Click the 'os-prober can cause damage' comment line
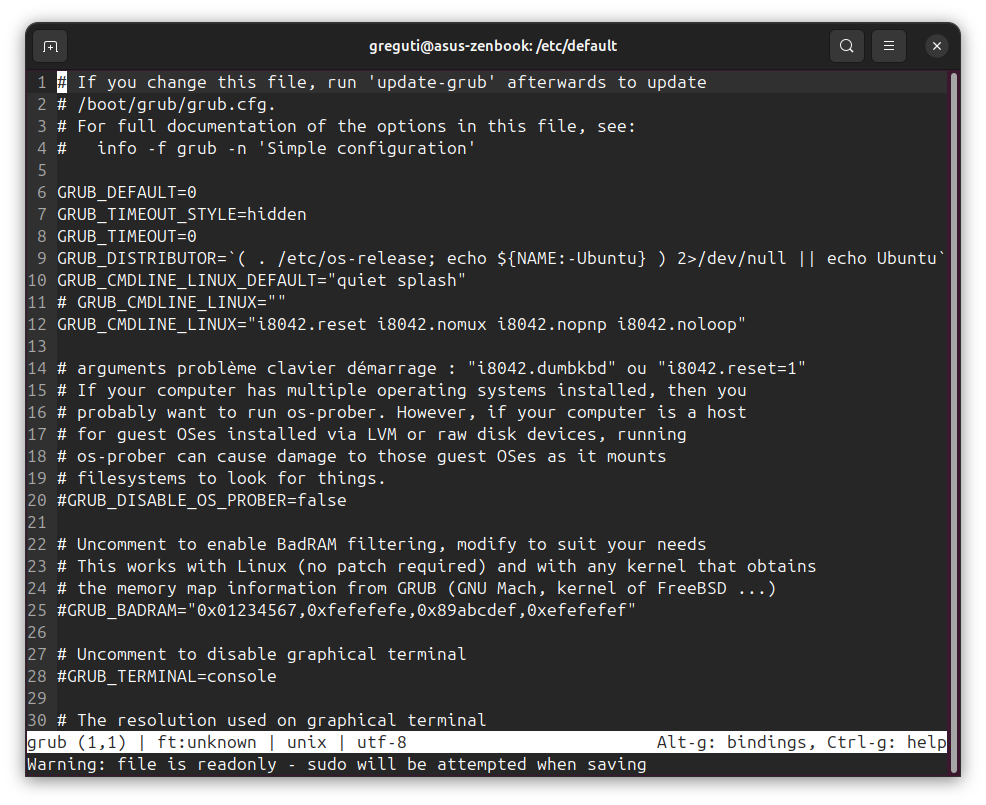 tap(362, 457)
